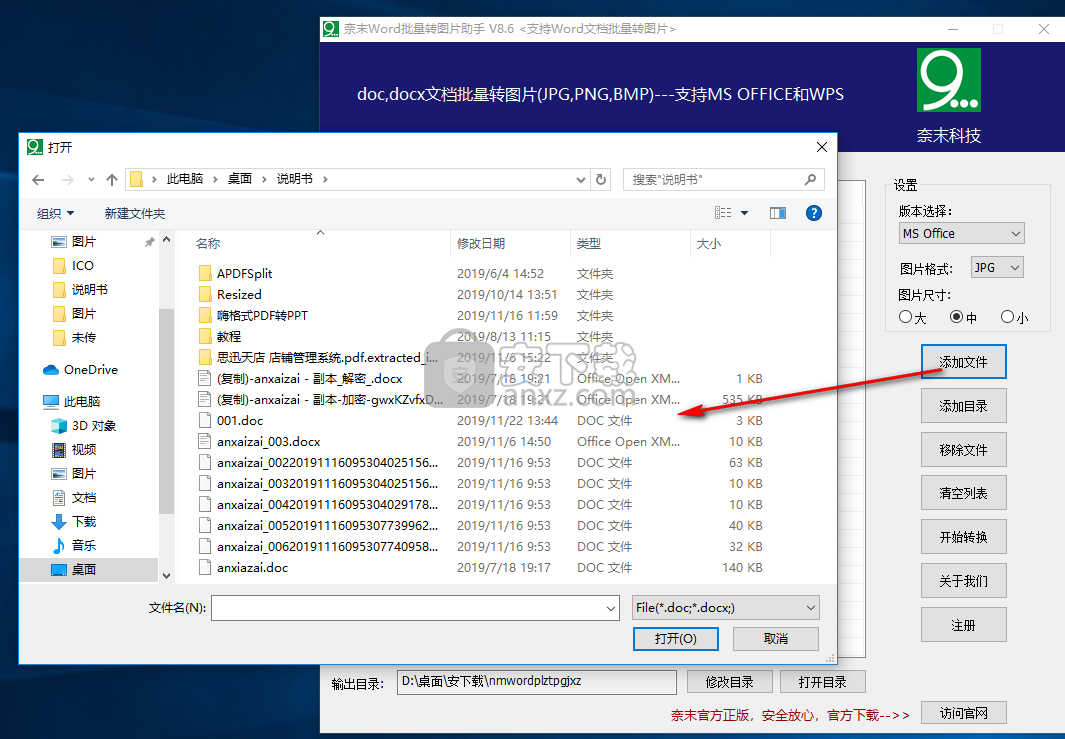1065x739 pixels.
Task: Select OneDrive in navigation pane
Action: tap(90, 370)
